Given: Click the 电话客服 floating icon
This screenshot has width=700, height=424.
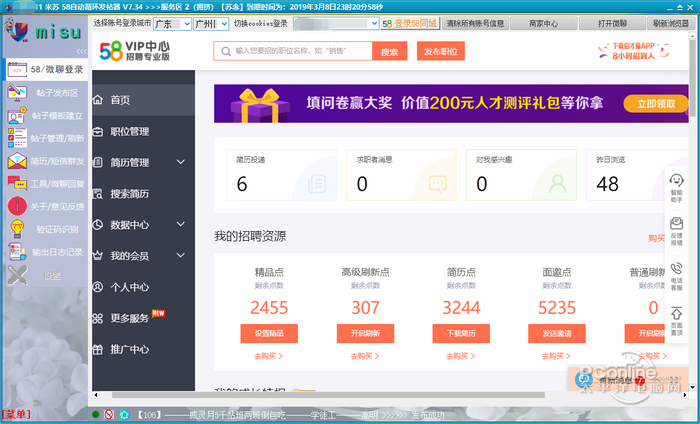Looking at the screenshot, I should 676,276.
